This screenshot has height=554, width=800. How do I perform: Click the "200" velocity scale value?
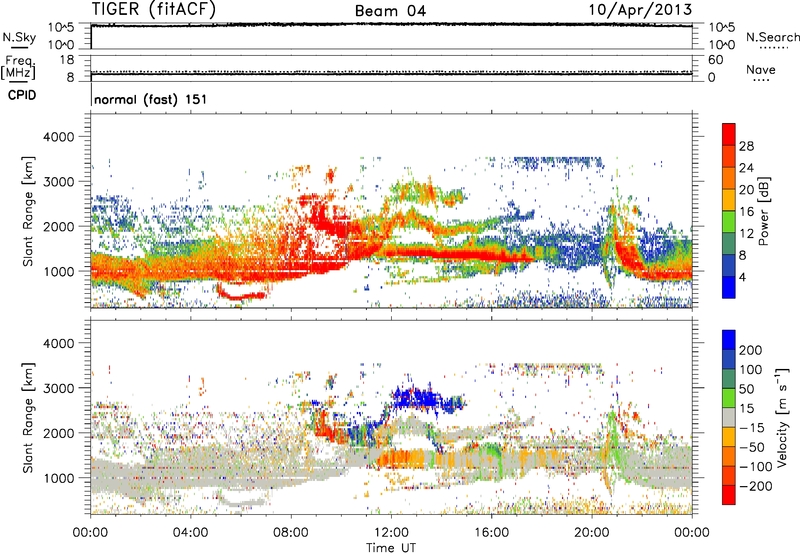click(751, 350)
